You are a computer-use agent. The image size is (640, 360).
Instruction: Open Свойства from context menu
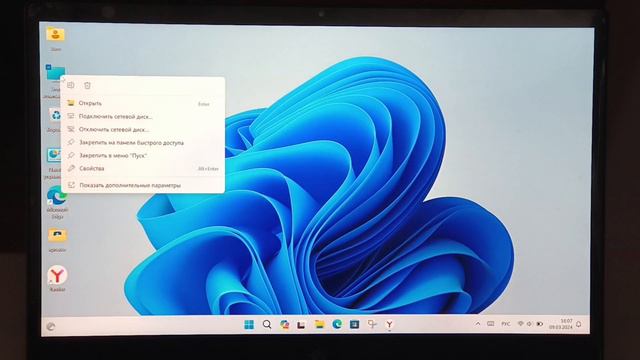coord(142,168)
